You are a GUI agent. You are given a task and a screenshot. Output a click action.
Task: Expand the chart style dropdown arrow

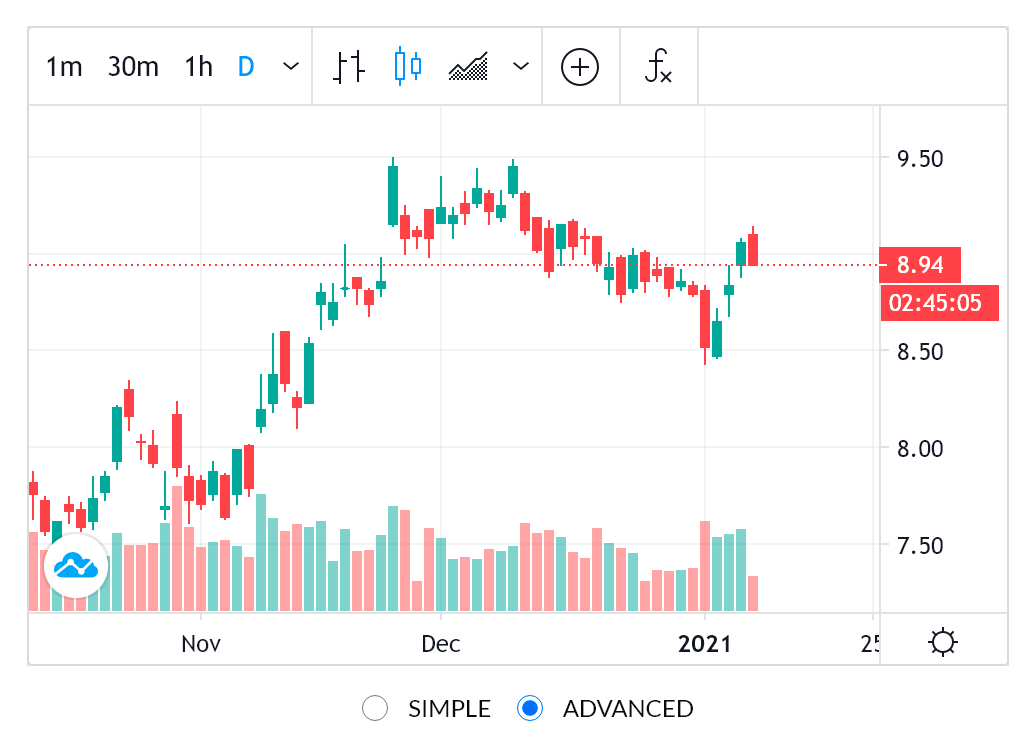pos(520,67)
